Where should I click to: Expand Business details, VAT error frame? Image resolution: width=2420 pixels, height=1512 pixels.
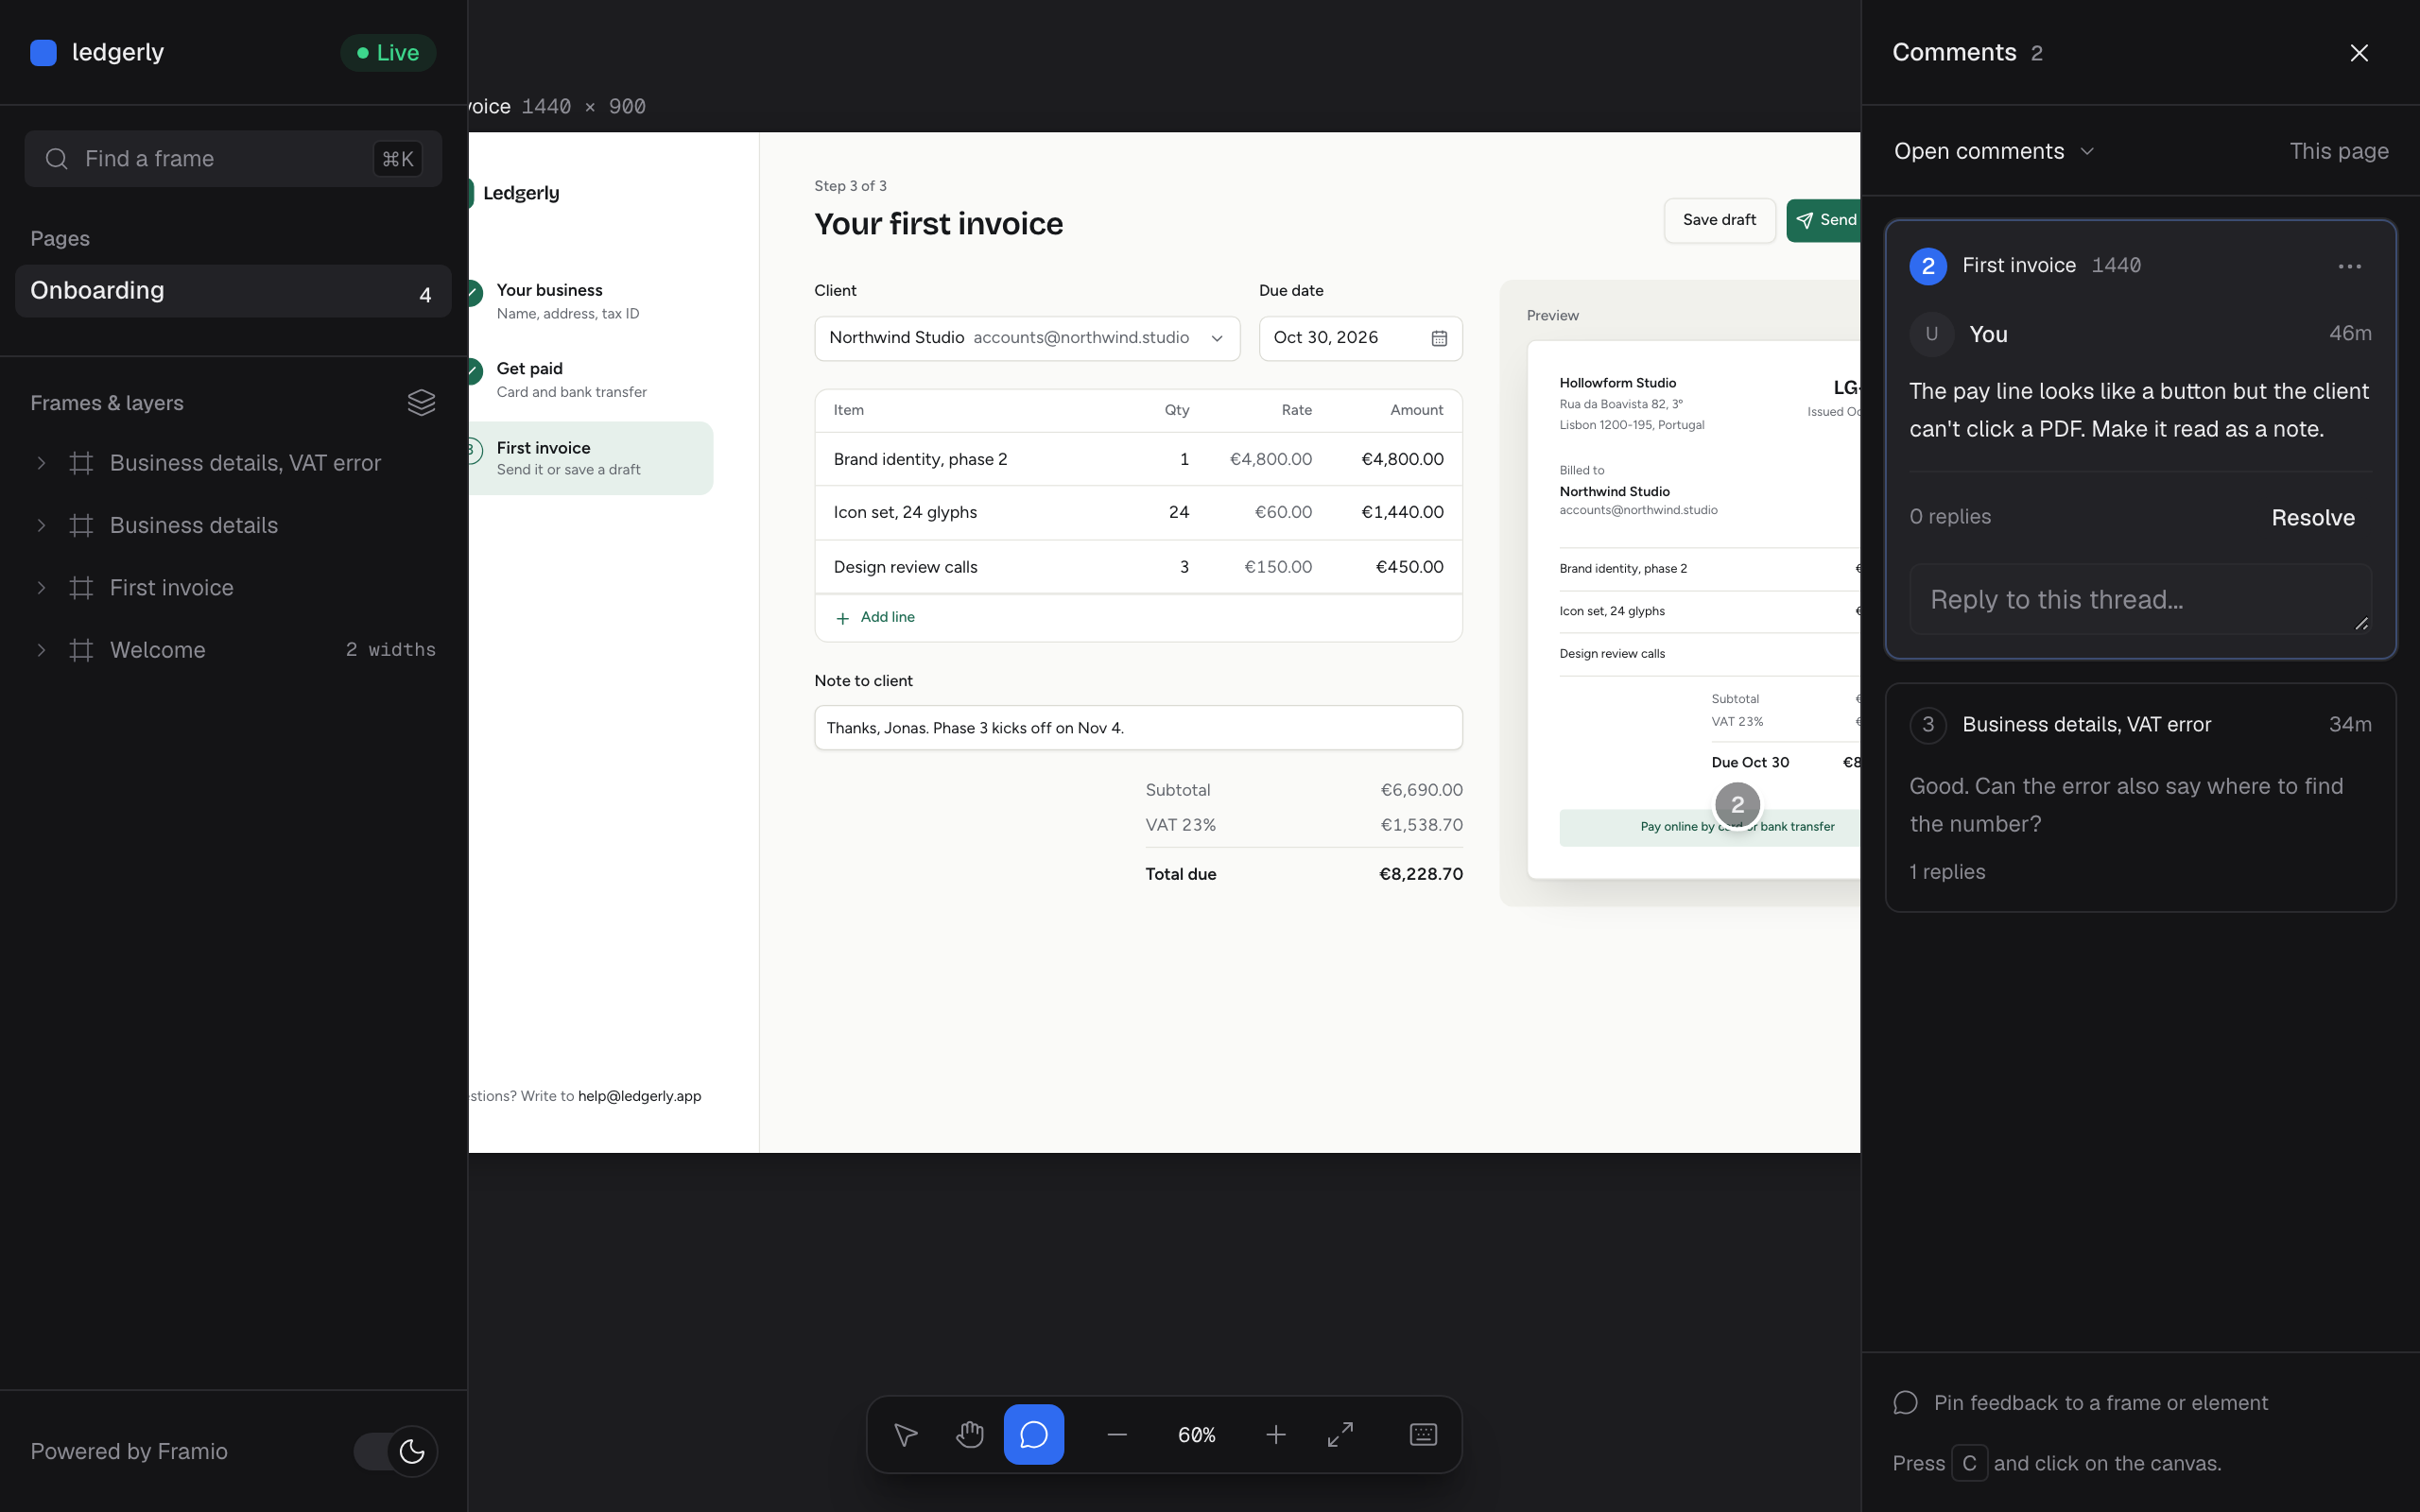click(41, 462)
